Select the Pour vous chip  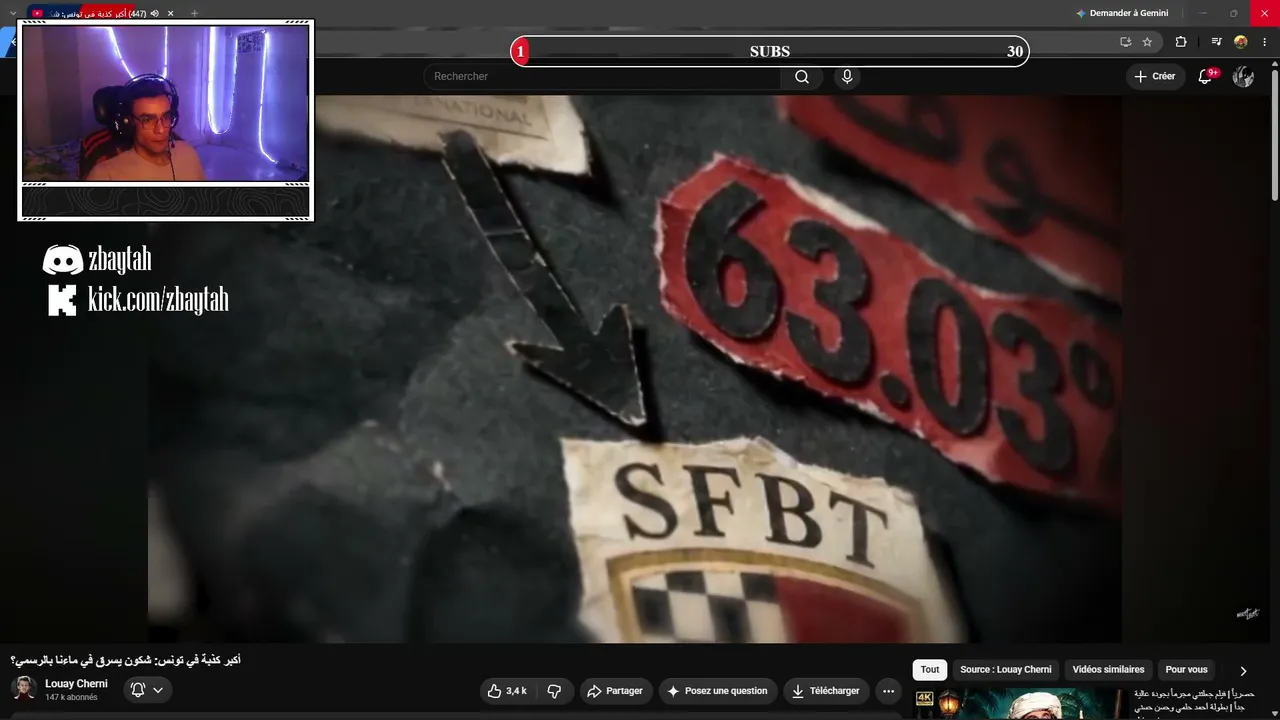point(1186,670)
